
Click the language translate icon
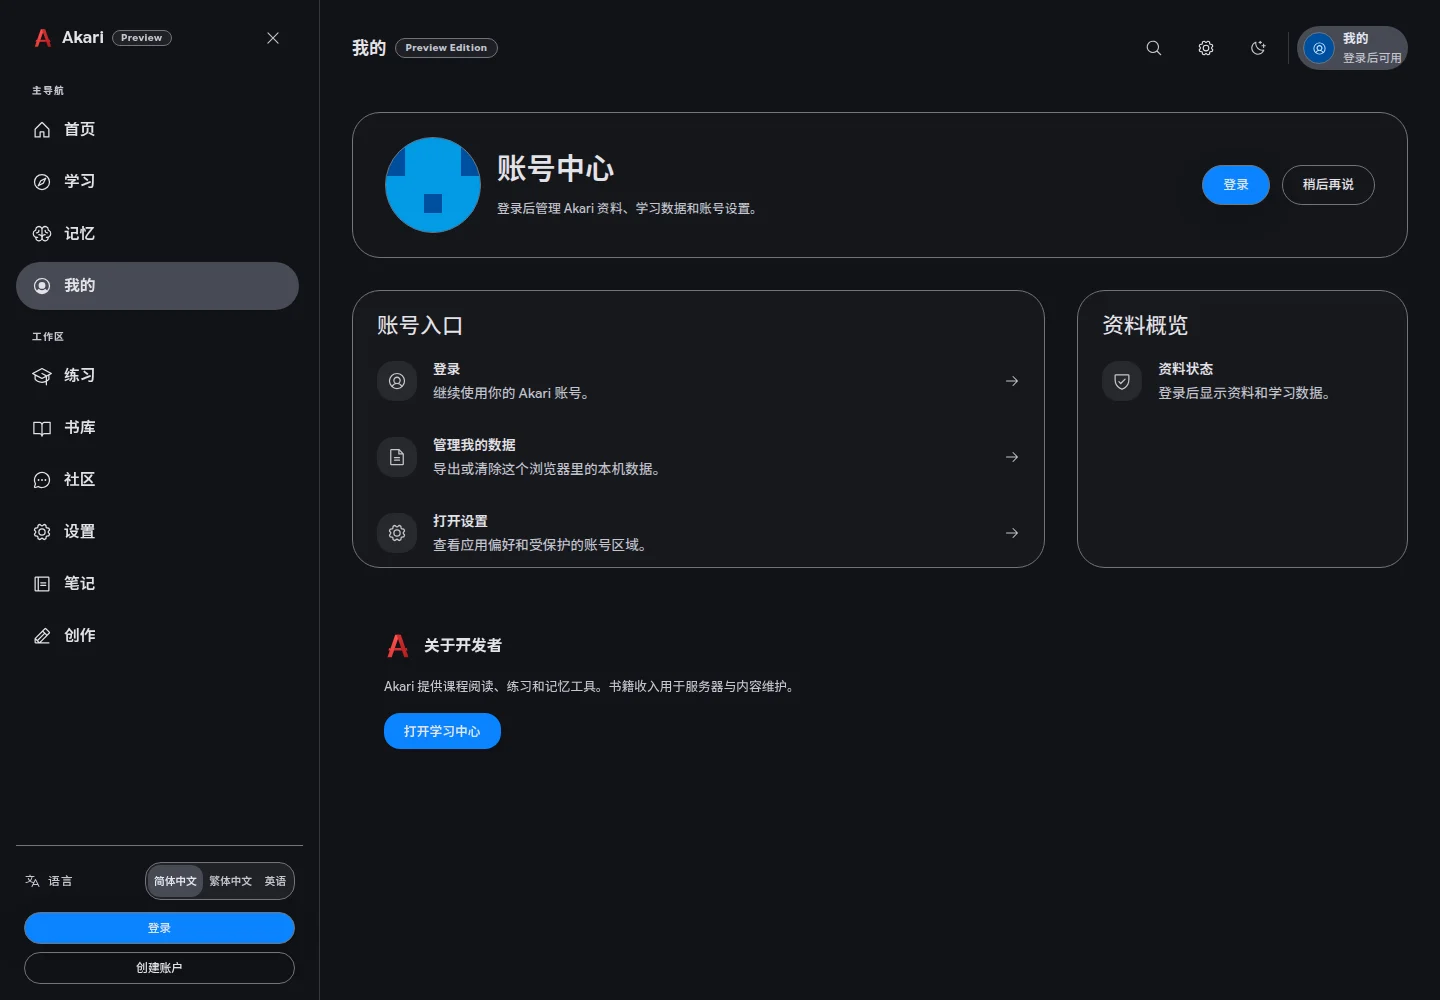pos(32,881)
